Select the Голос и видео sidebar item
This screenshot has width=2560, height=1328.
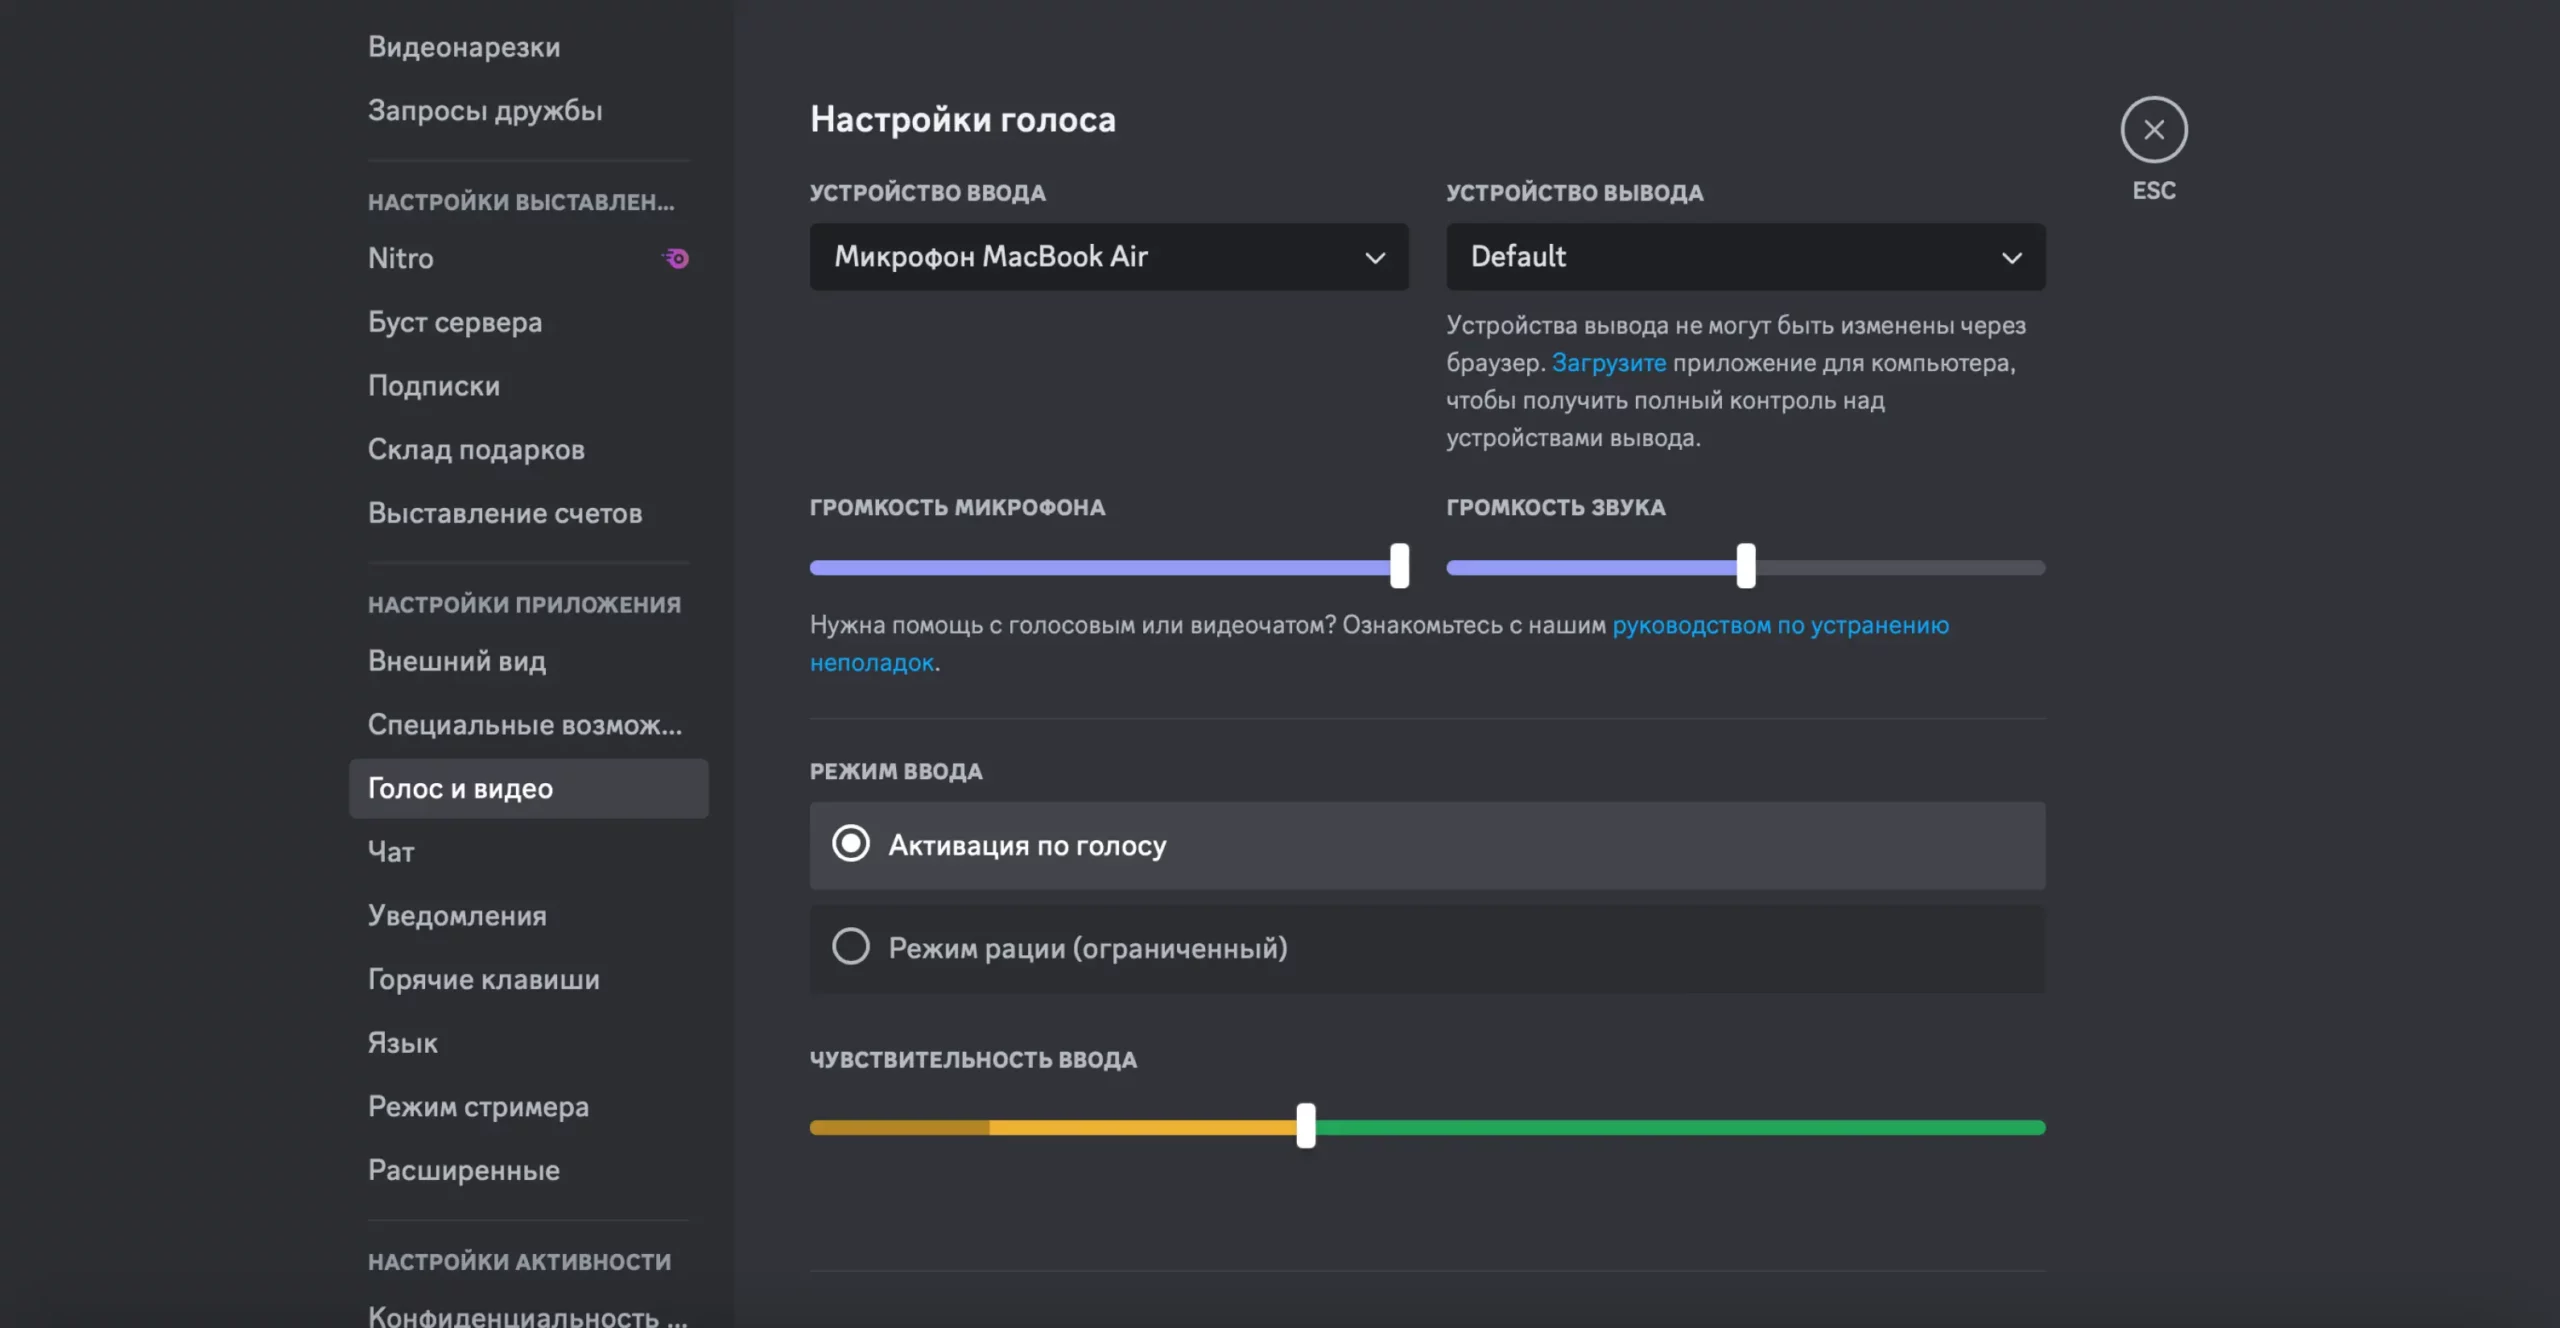pos(460,789)
